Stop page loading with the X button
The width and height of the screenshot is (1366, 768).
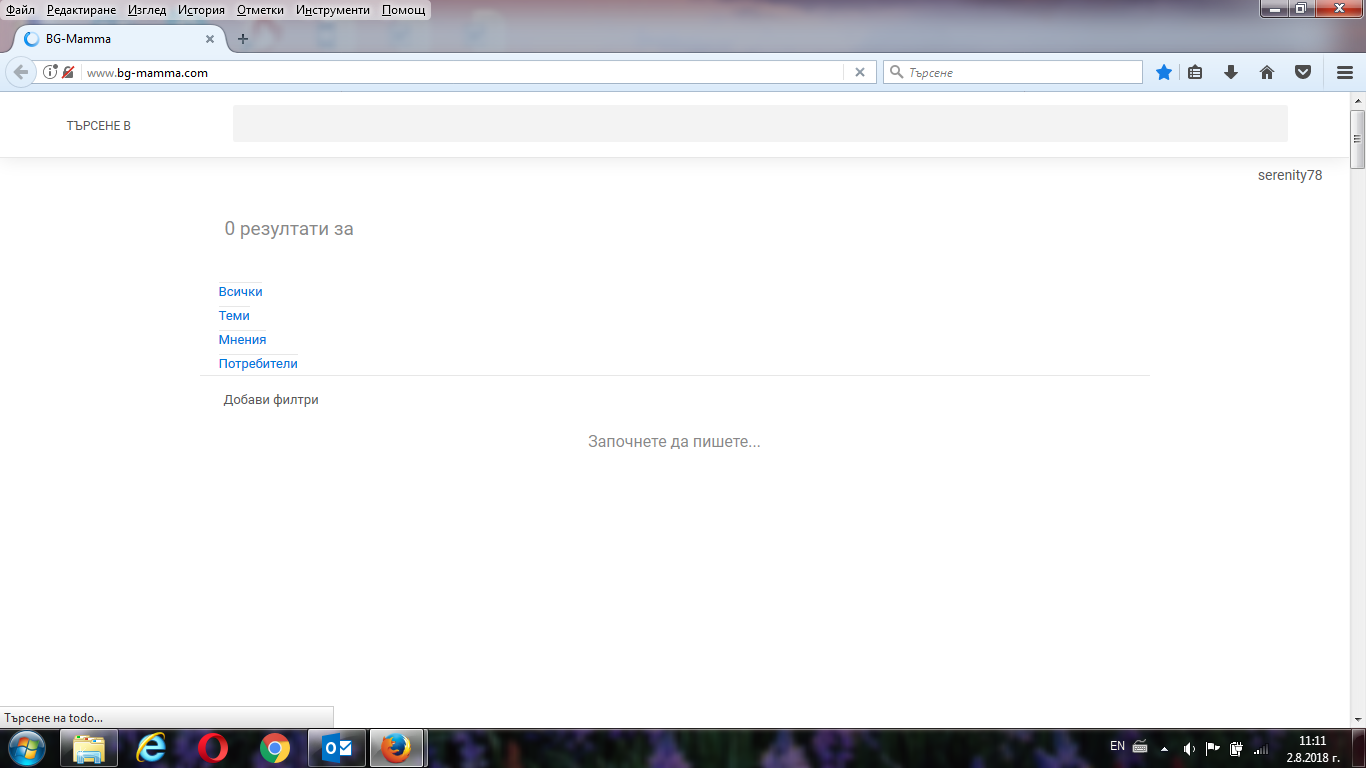coord(859,72)
